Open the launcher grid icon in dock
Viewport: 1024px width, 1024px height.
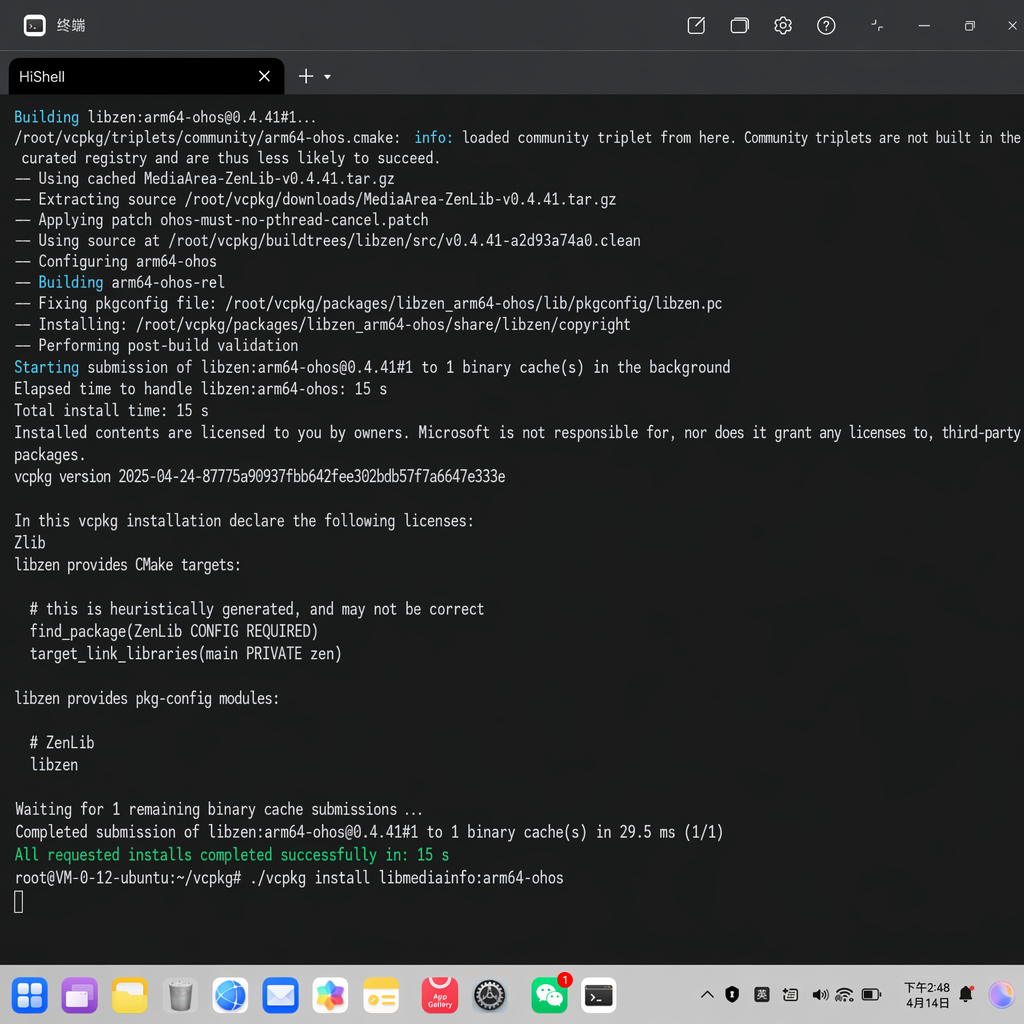pyautogui.click(x=29, y=995)
